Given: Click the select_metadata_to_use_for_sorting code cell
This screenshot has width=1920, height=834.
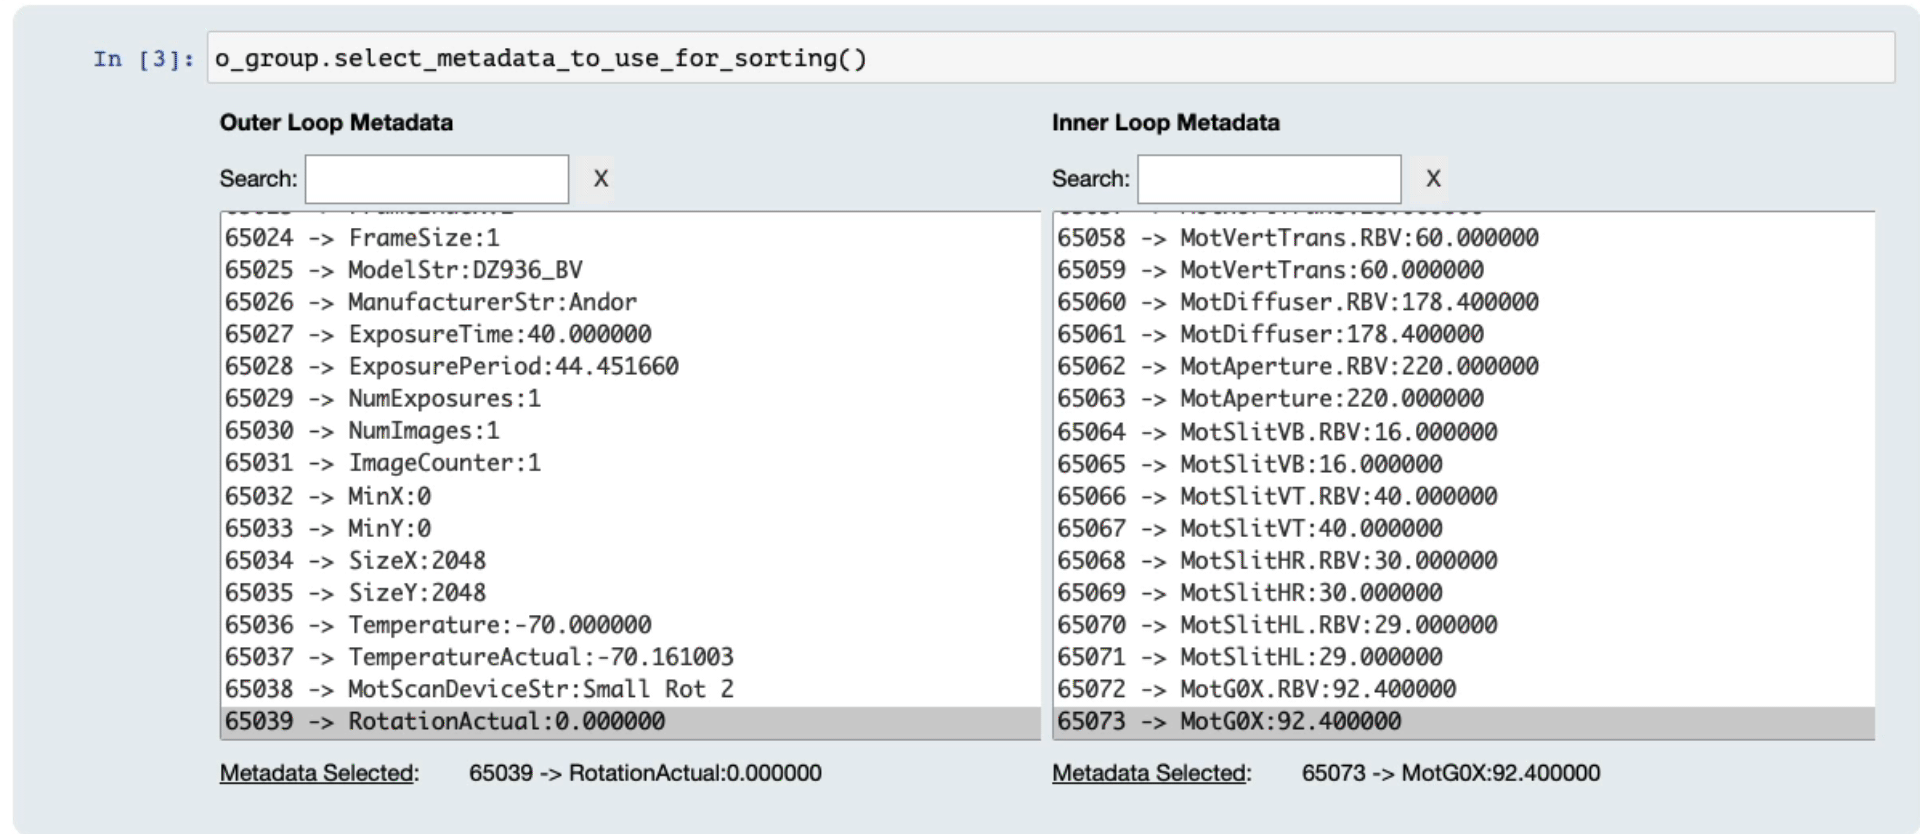Looking at the screenshot, I should click(x=1050, y=58).
